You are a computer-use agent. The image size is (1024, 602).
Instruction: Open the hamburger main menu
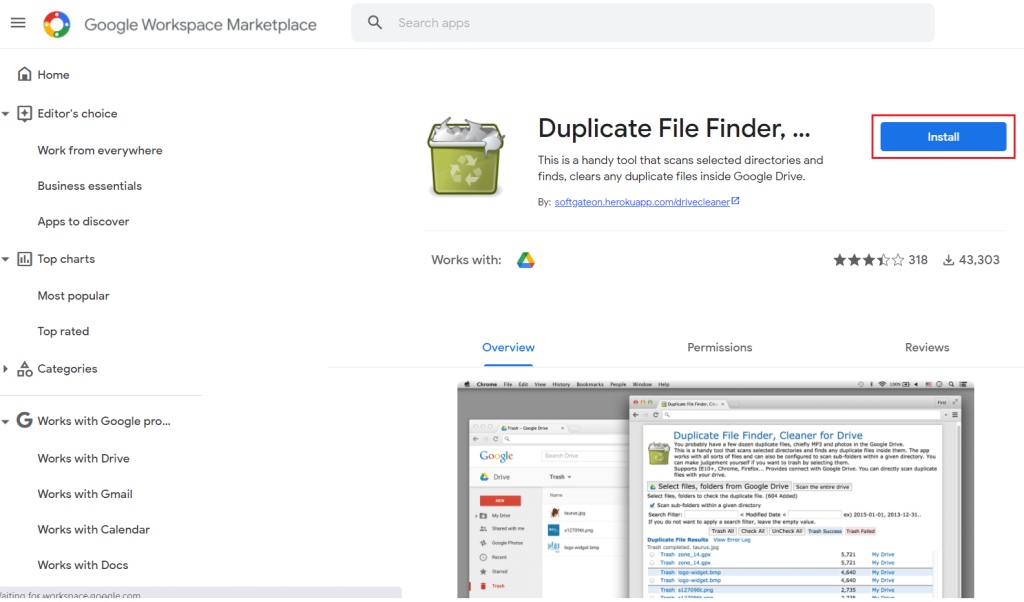18,23
